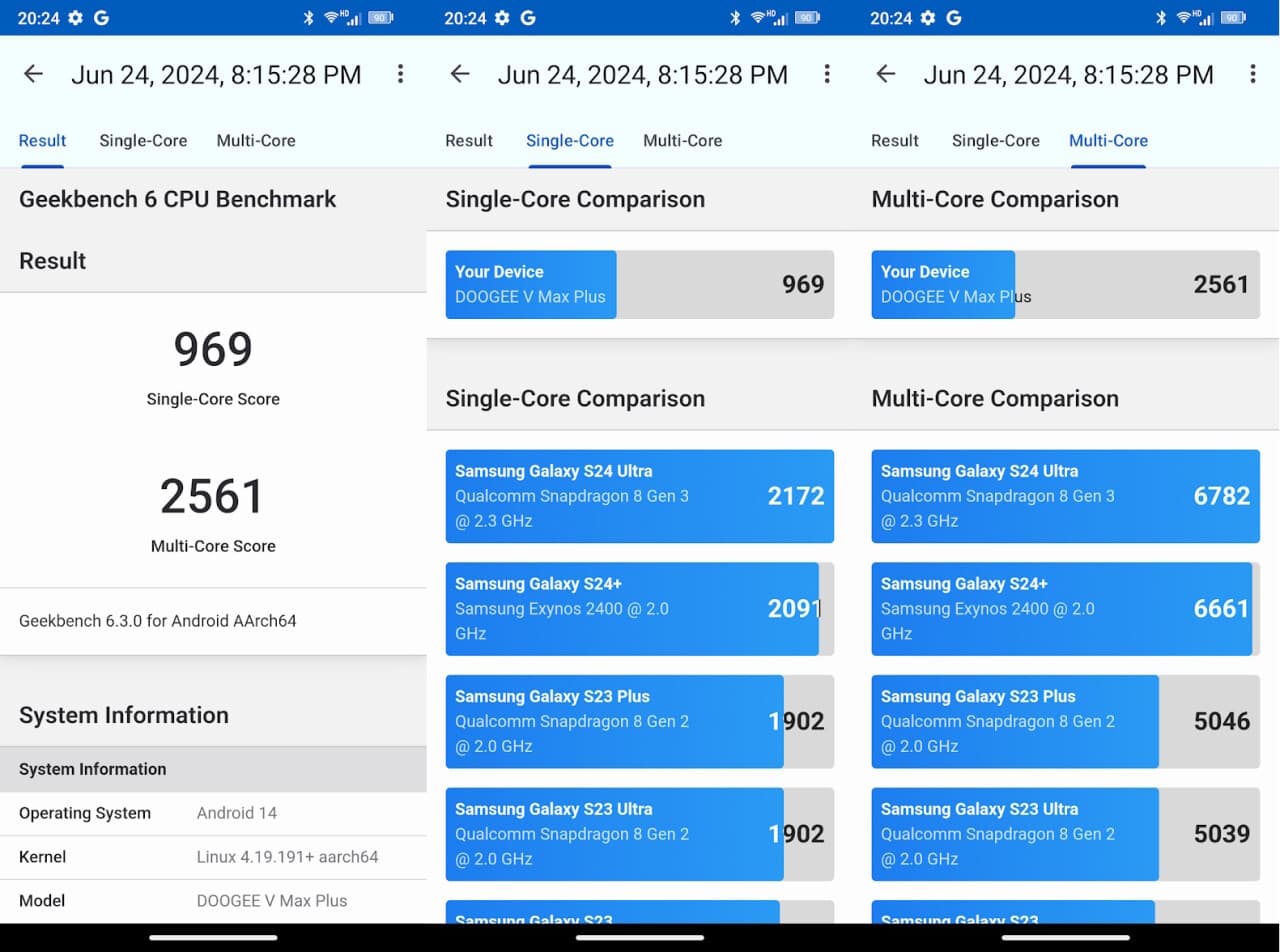Tap the date title on the Result screen
The height and width of the screenshot is (952, 1280).
[216, 75]
